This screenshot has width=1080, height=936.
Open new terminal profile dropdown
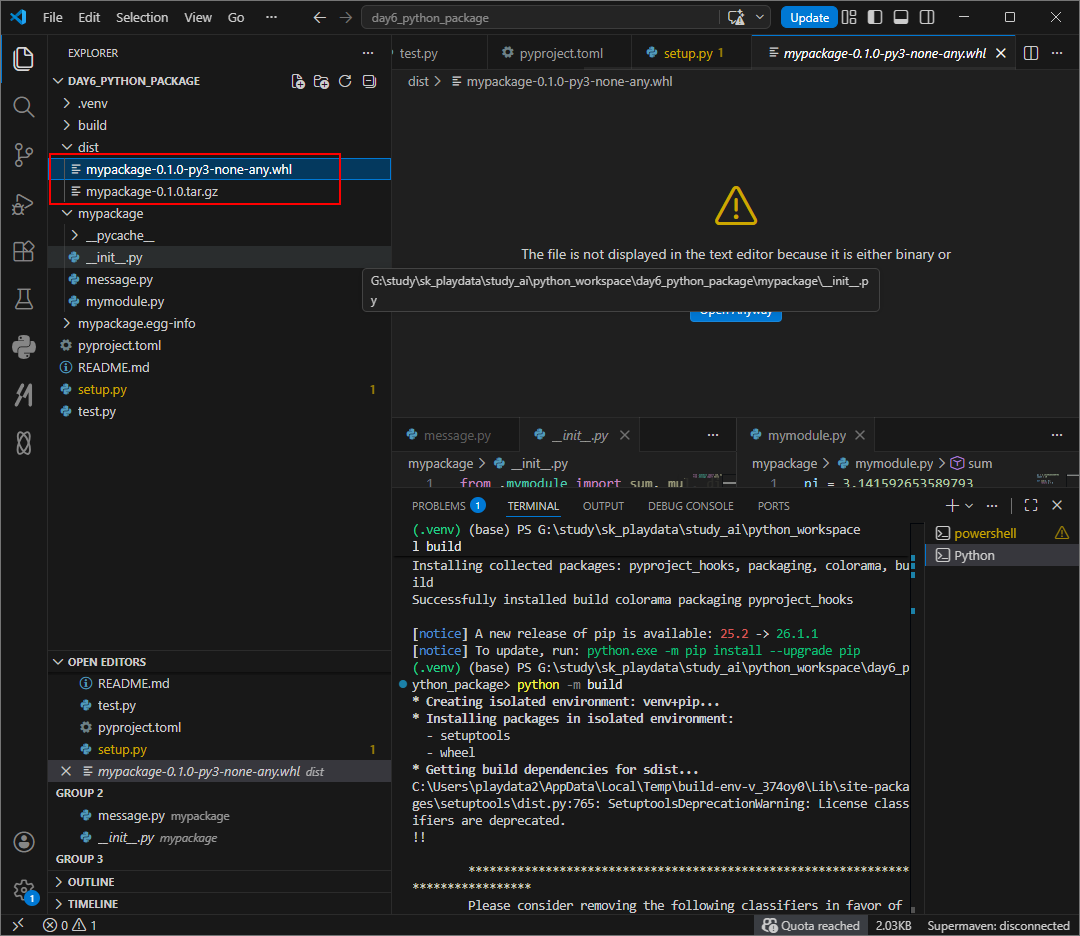pos(969,506)
